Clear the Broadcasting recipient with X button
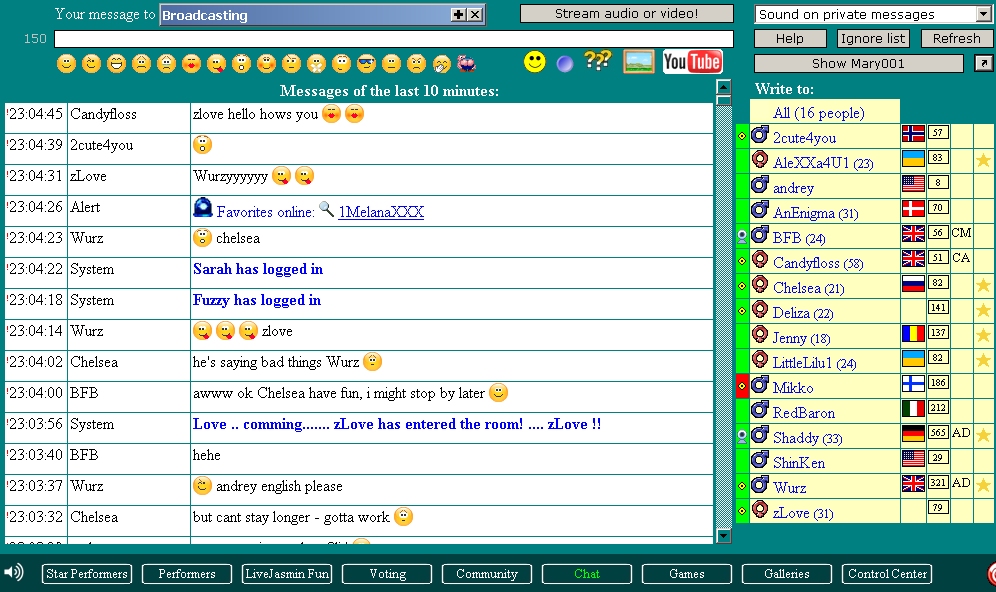The height and width of the screenshot is (592, 996). click(x=475, y=15)
